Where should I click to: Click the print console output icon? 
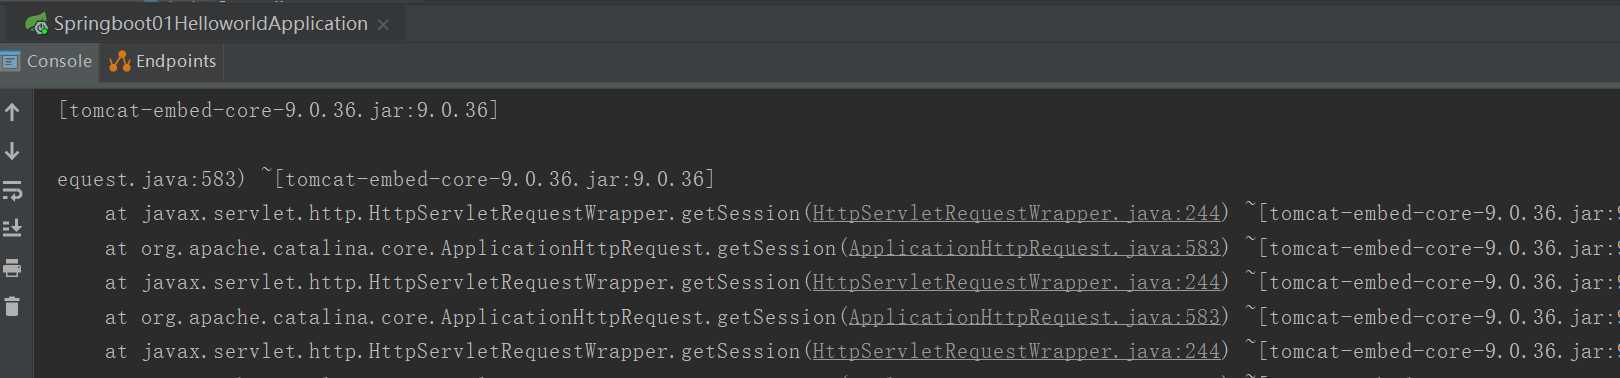12,268
